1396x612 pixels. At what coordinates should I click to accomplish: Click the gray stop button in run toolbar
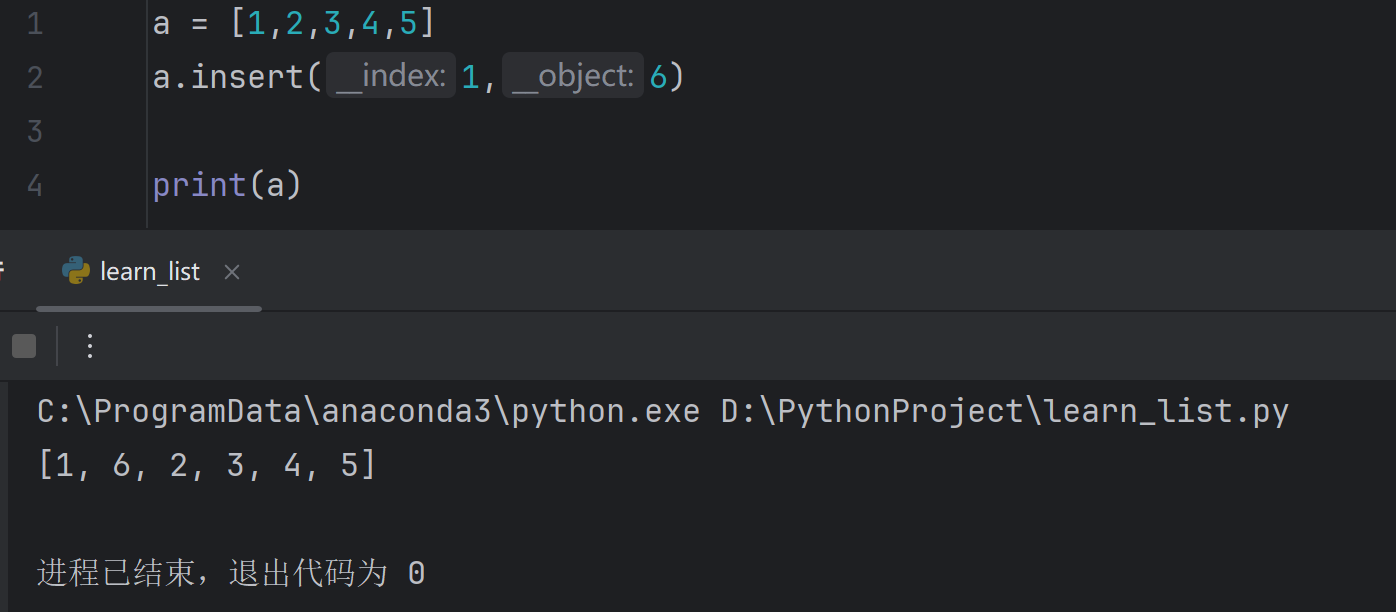coord(24,346)
